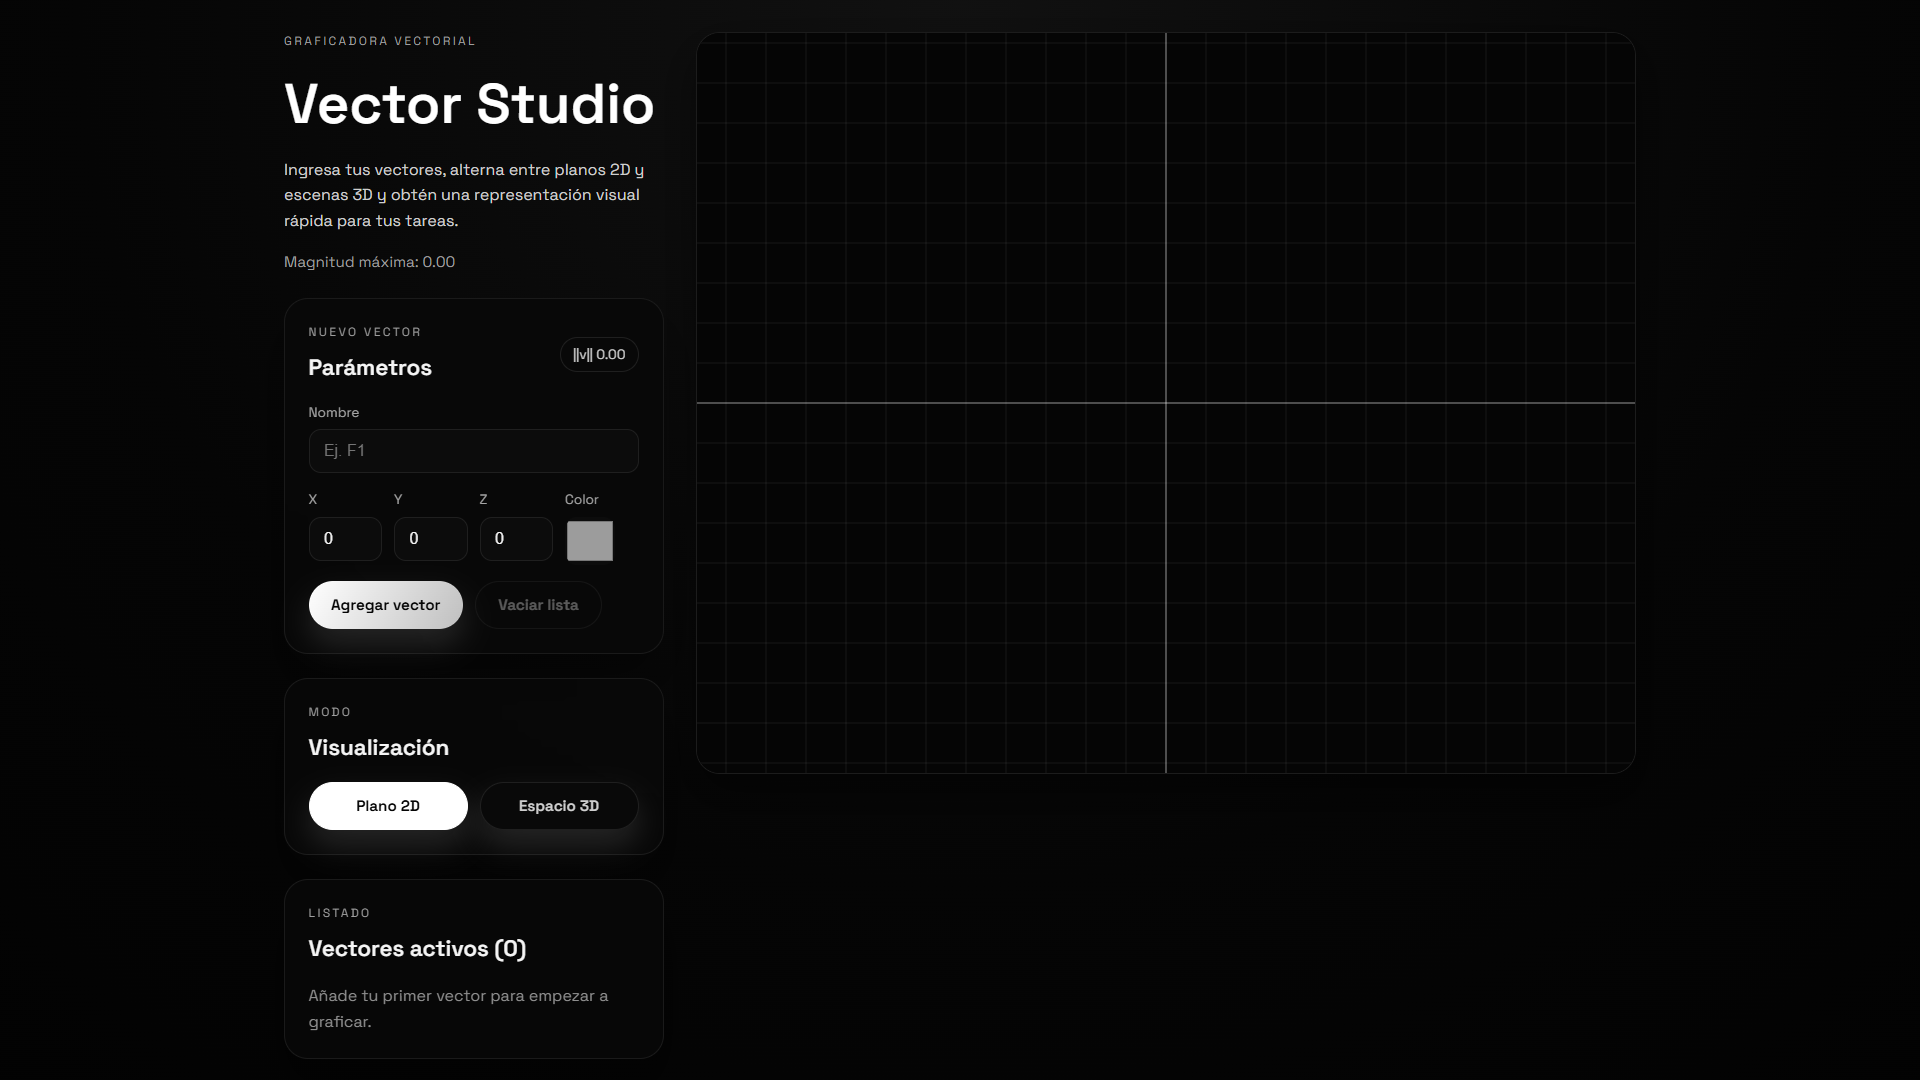Click the Vector Studio title heading

(469, 104)
